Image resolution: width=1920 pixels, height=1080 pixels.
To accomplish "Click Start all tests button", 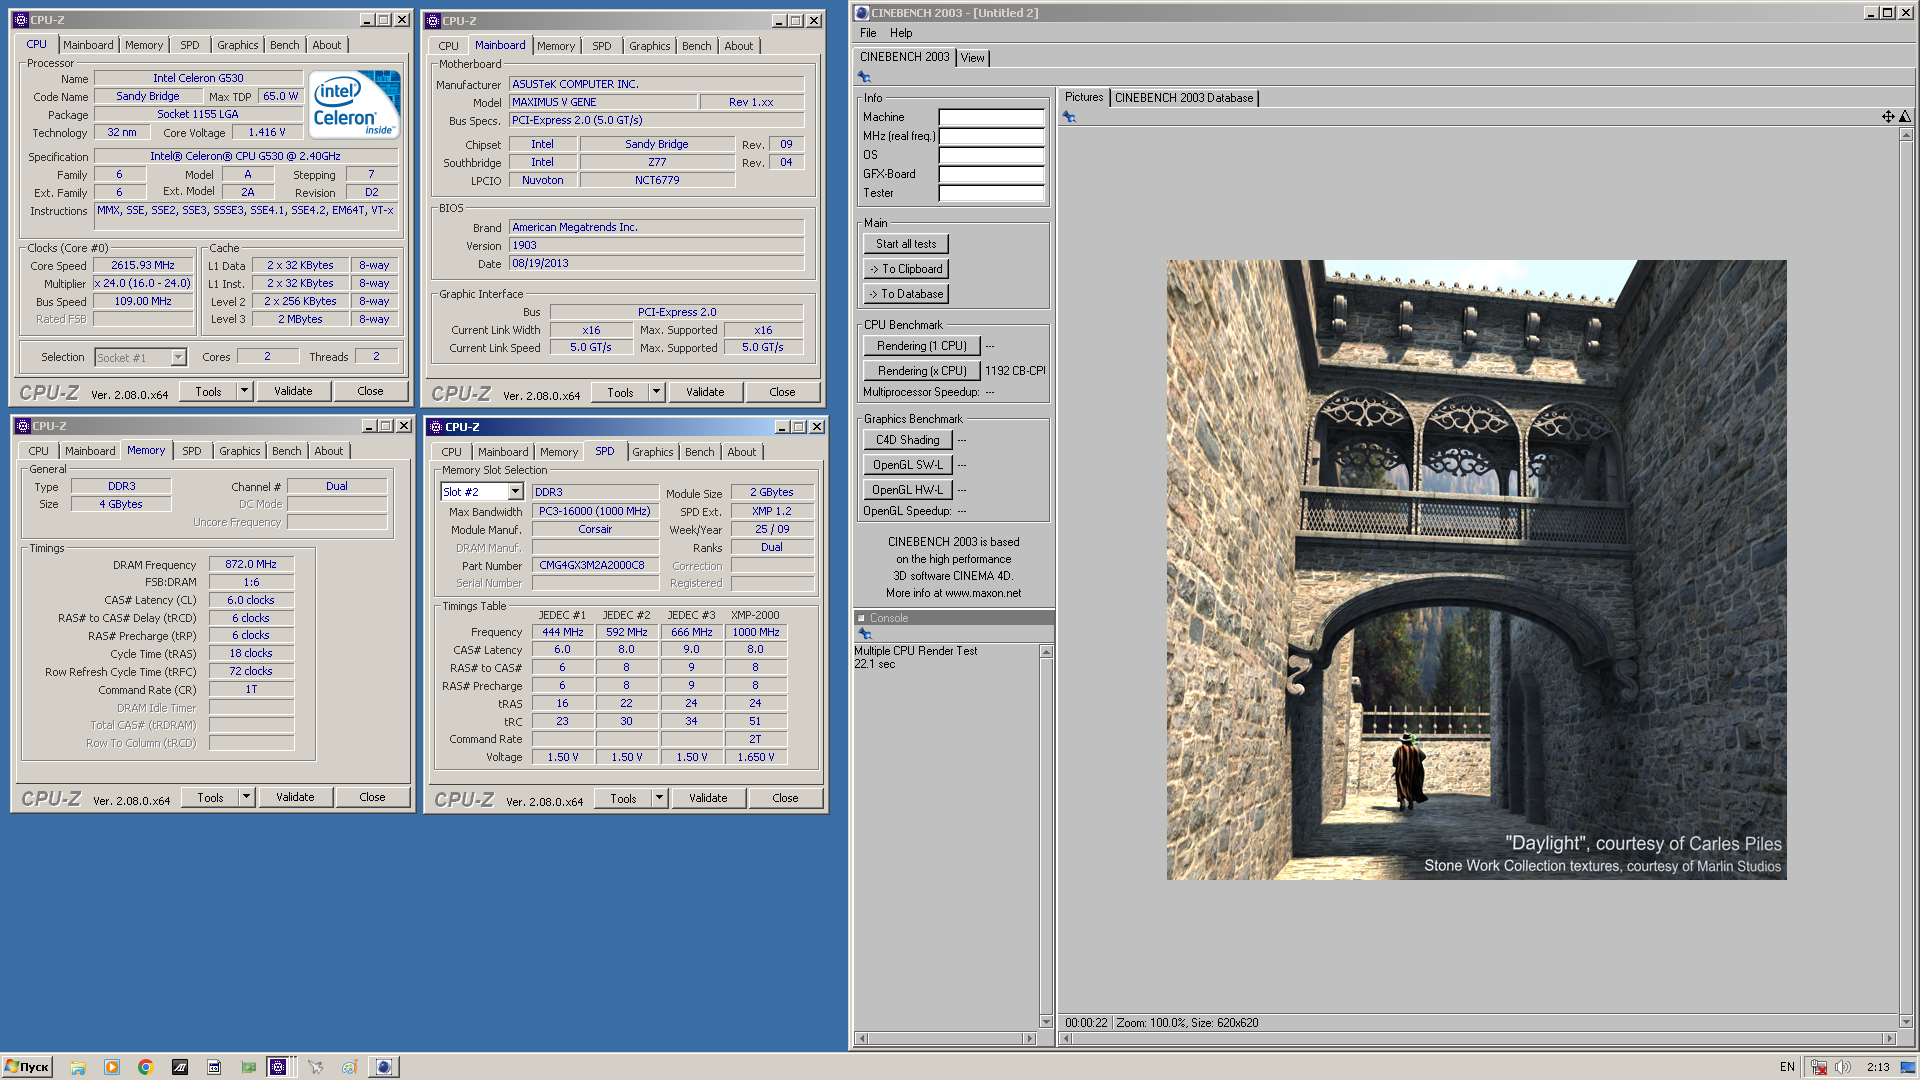I will pos(906,244).
